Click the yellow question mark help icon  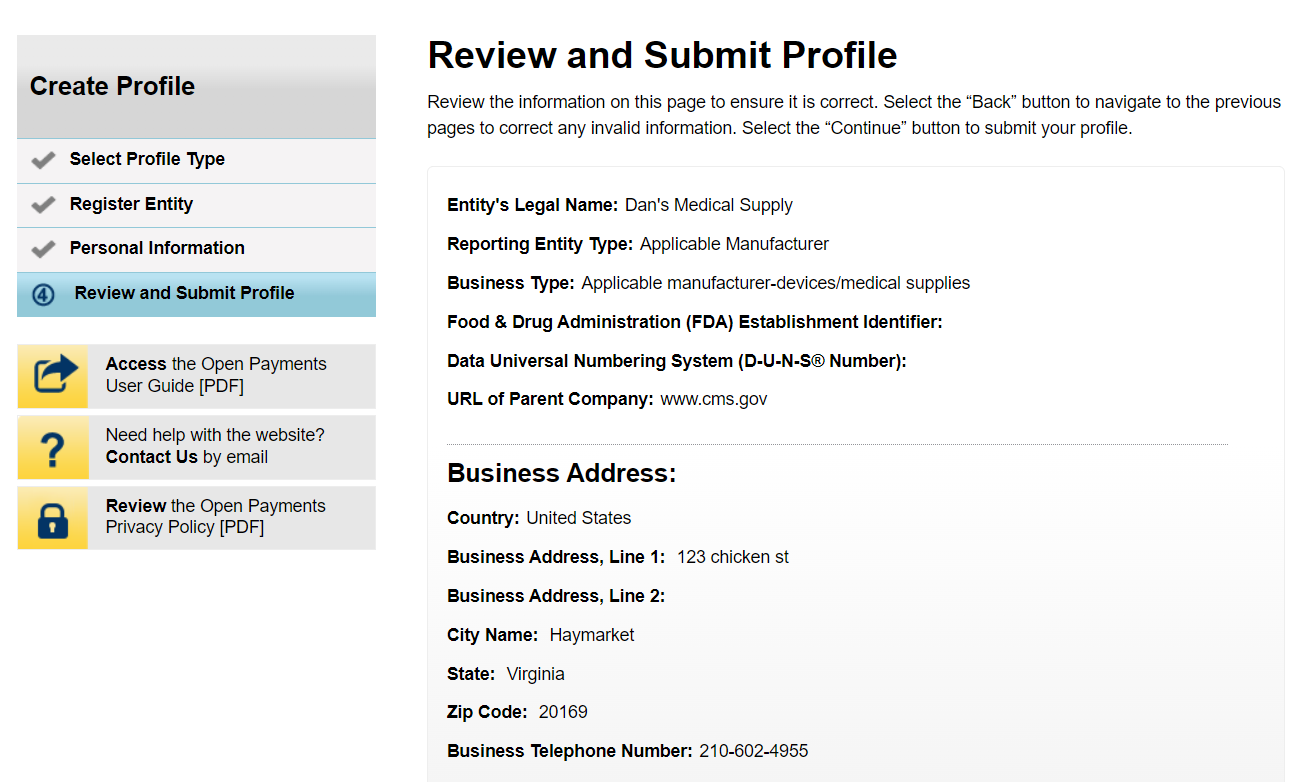point(53,447)
